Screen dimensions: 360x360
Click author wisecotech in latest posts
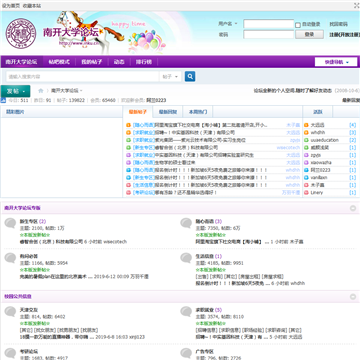click(x=288, y=148)
